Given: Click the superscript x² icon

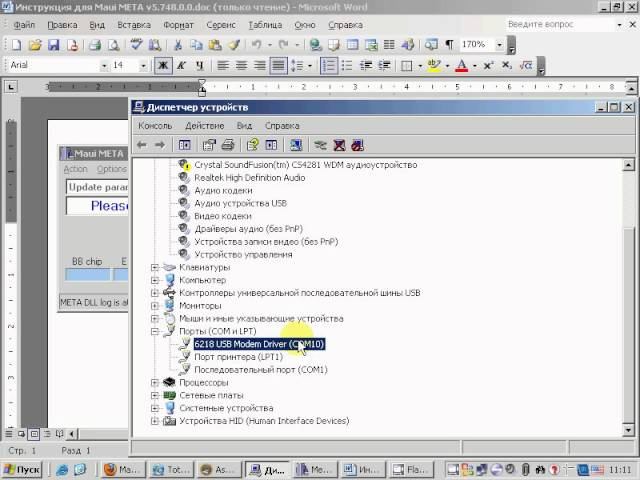Looking at the screenshot, I should coord(488,65).
